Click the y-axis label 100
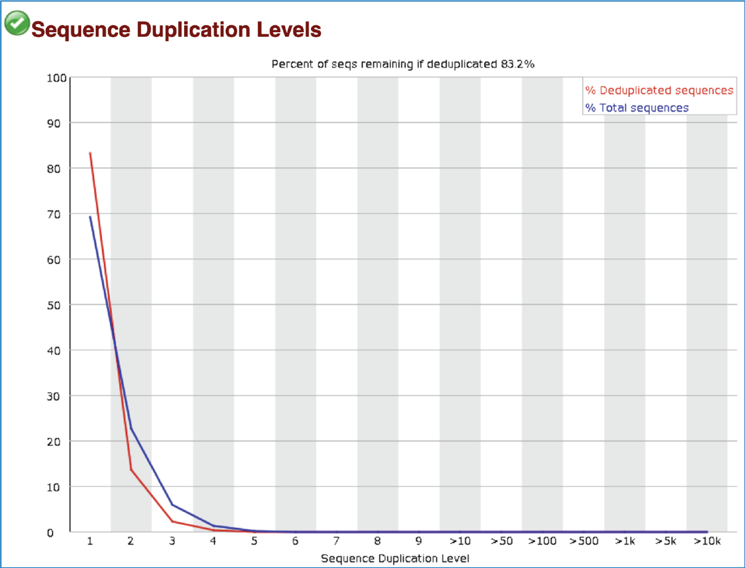 [57, 78]
